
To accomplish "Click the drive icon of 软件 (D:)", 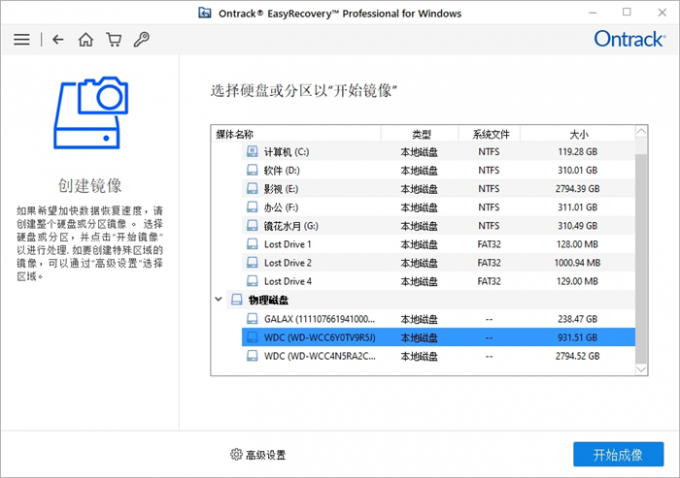I will pos(252,170).
